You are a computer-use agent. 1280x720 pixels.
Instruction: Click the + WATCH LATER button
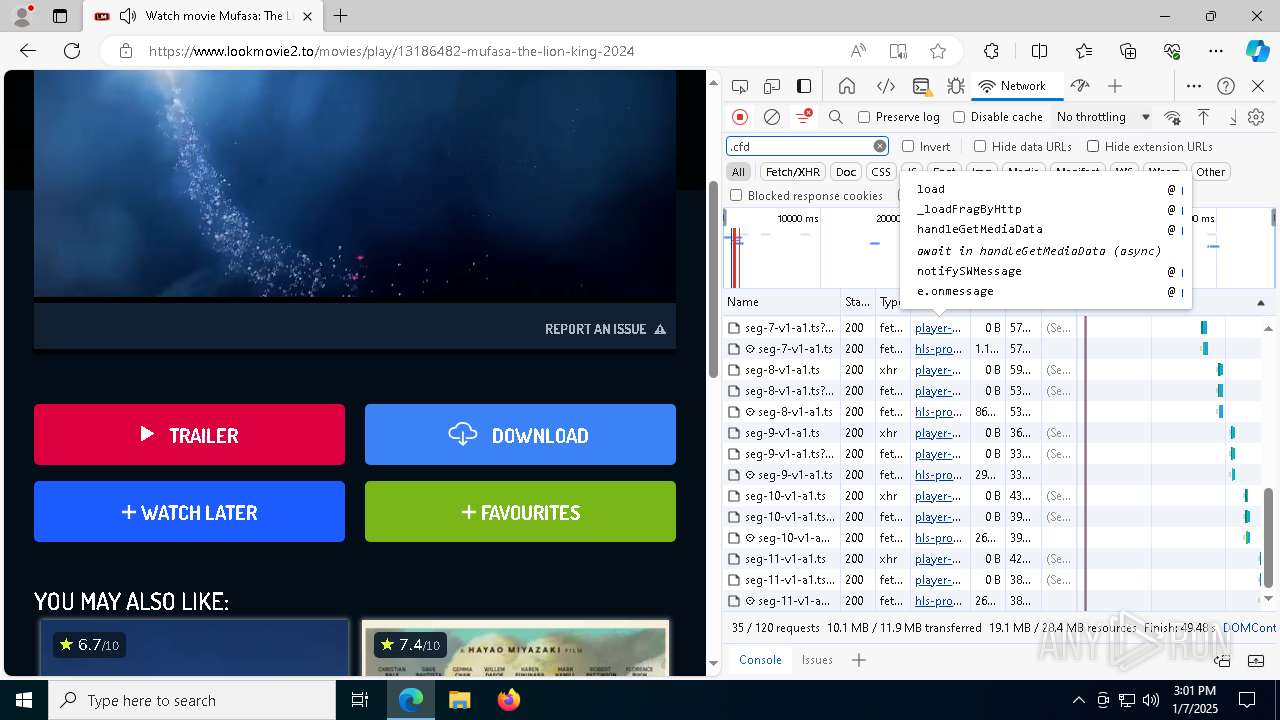pos(189,512)
